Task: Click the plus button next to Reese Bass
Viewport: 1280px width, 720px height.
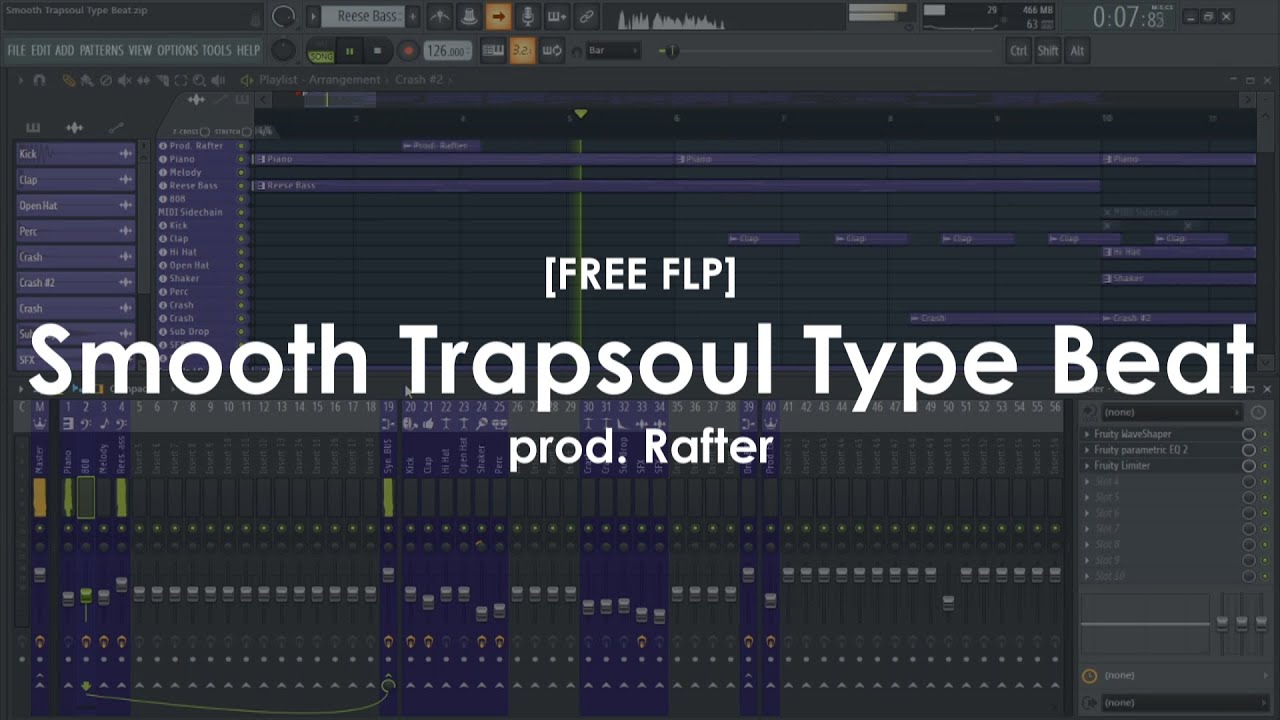Action: 412,16
